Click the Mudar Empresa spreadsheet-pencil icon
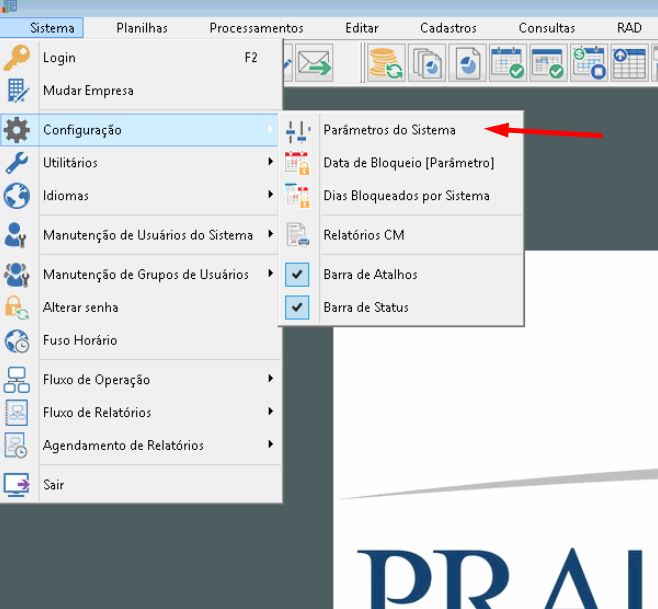 point(18,90)
